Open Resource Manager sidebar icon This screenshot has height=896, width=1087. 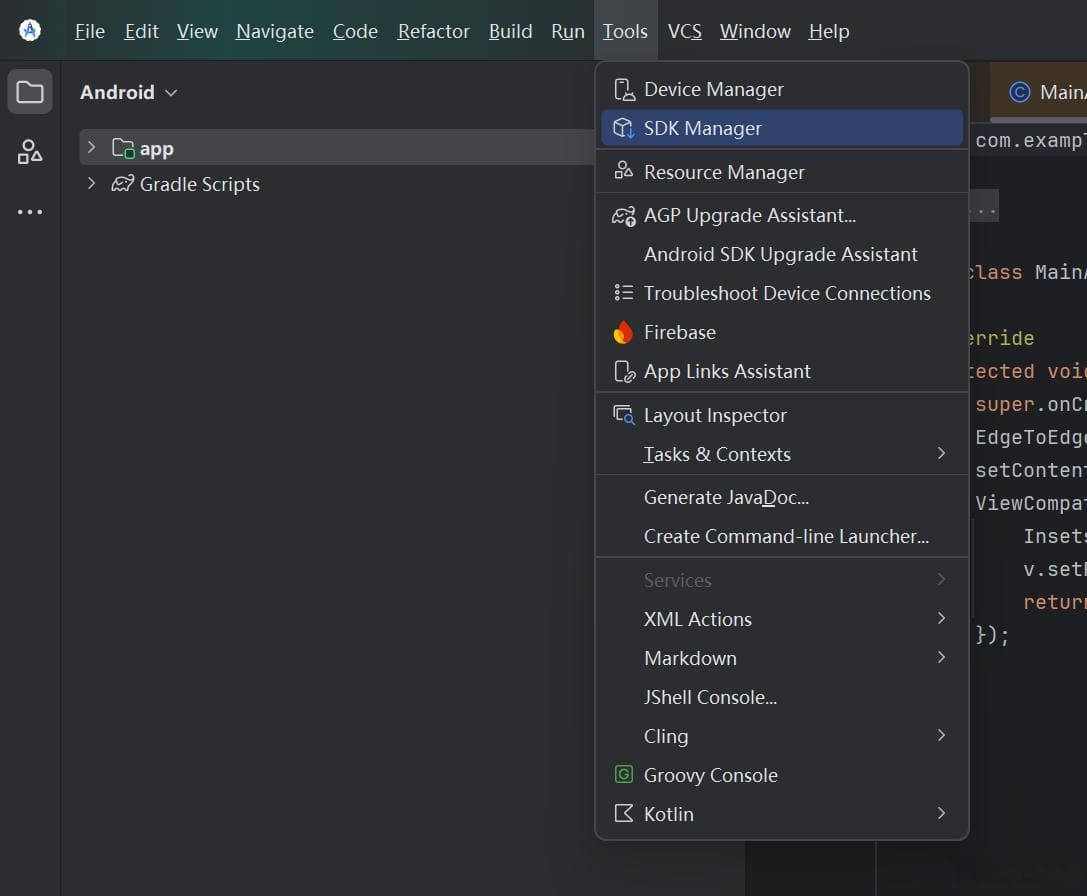coord(30,151)
